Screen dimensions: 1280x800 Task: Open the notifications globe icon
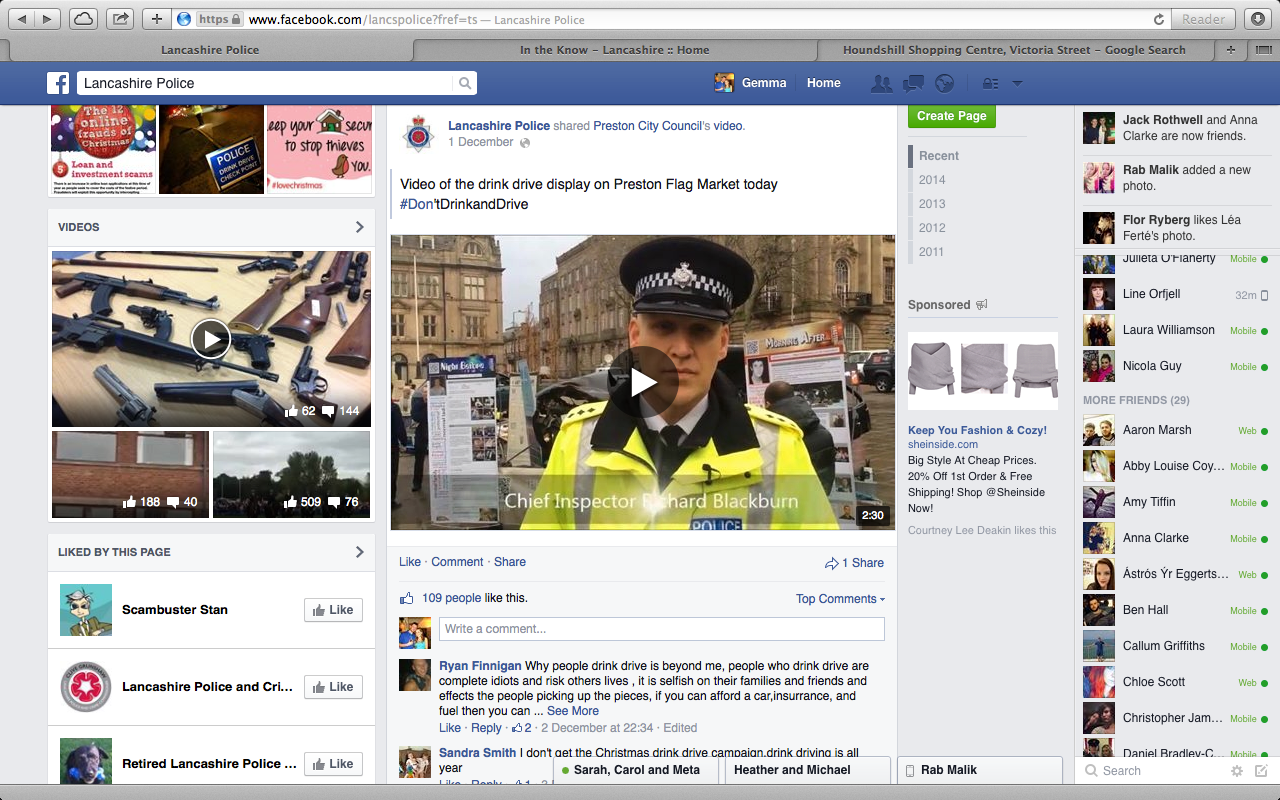tap(944, 84)
